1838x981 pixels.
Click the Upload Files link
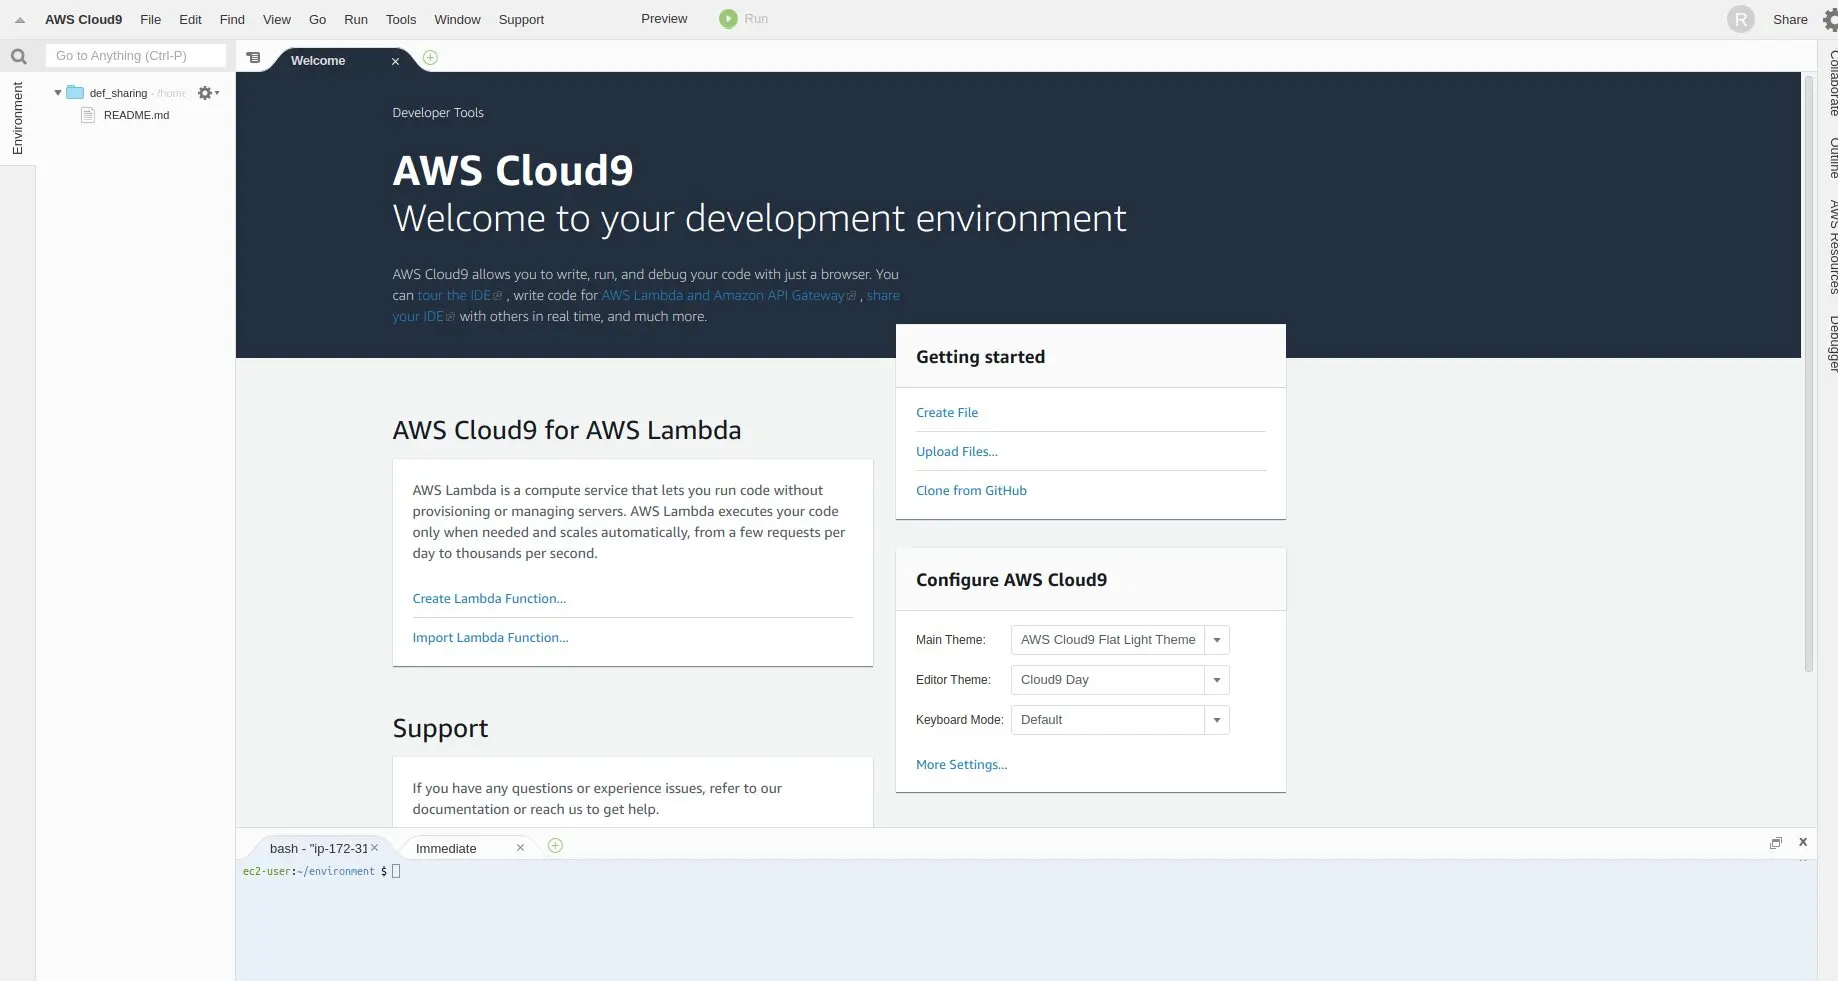click(957, 451)
